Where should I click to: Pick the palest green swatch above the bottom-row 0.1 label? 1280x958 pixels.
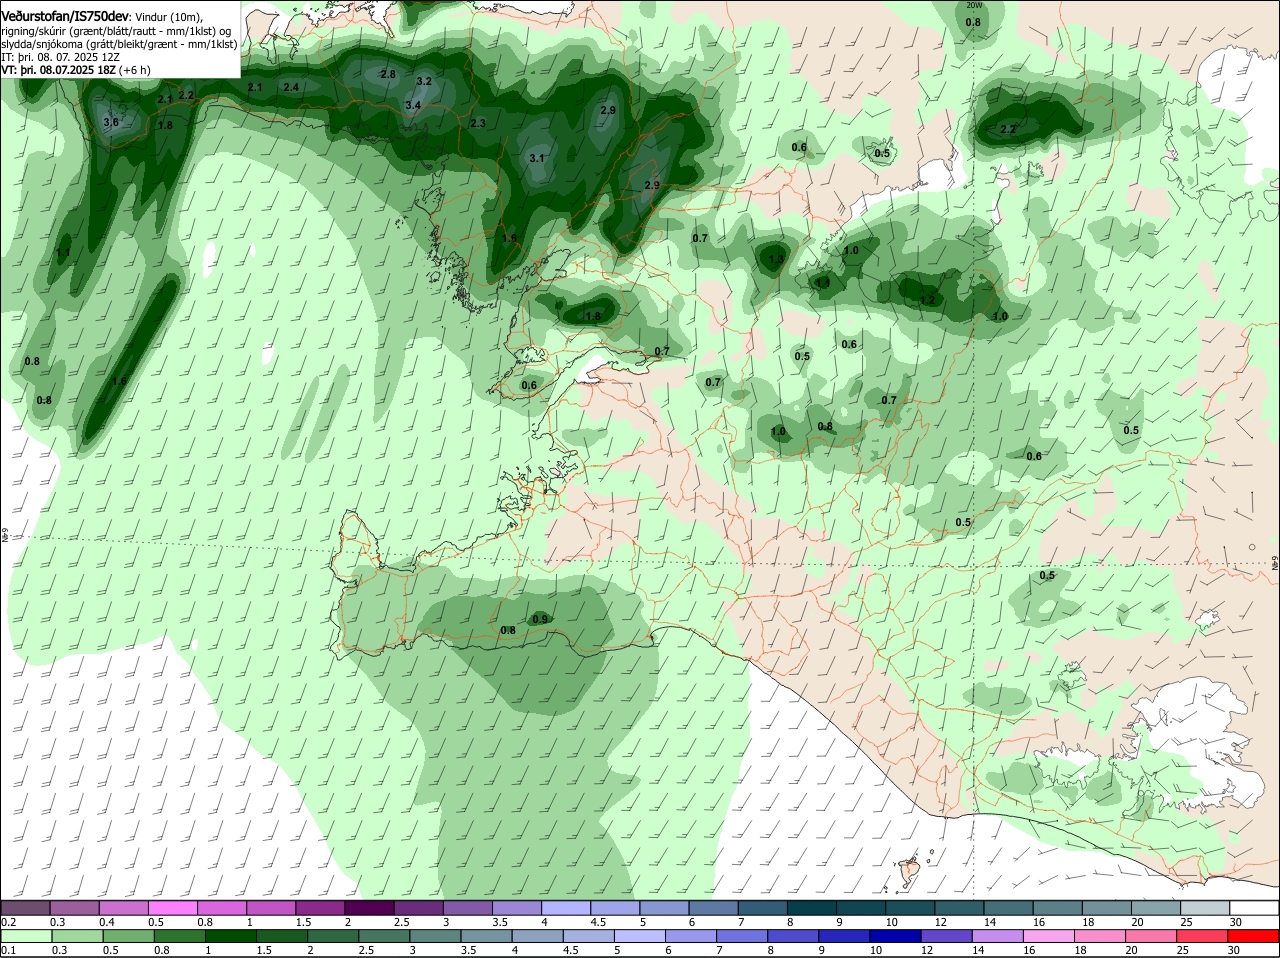tap(26, 936)
